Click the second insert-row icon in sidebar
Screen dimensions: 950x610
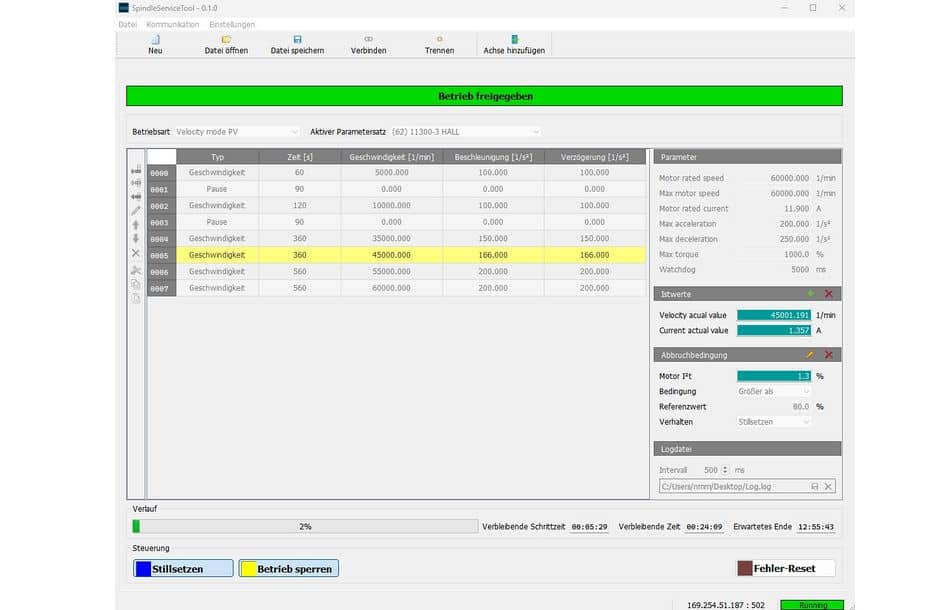coord(136,183)
